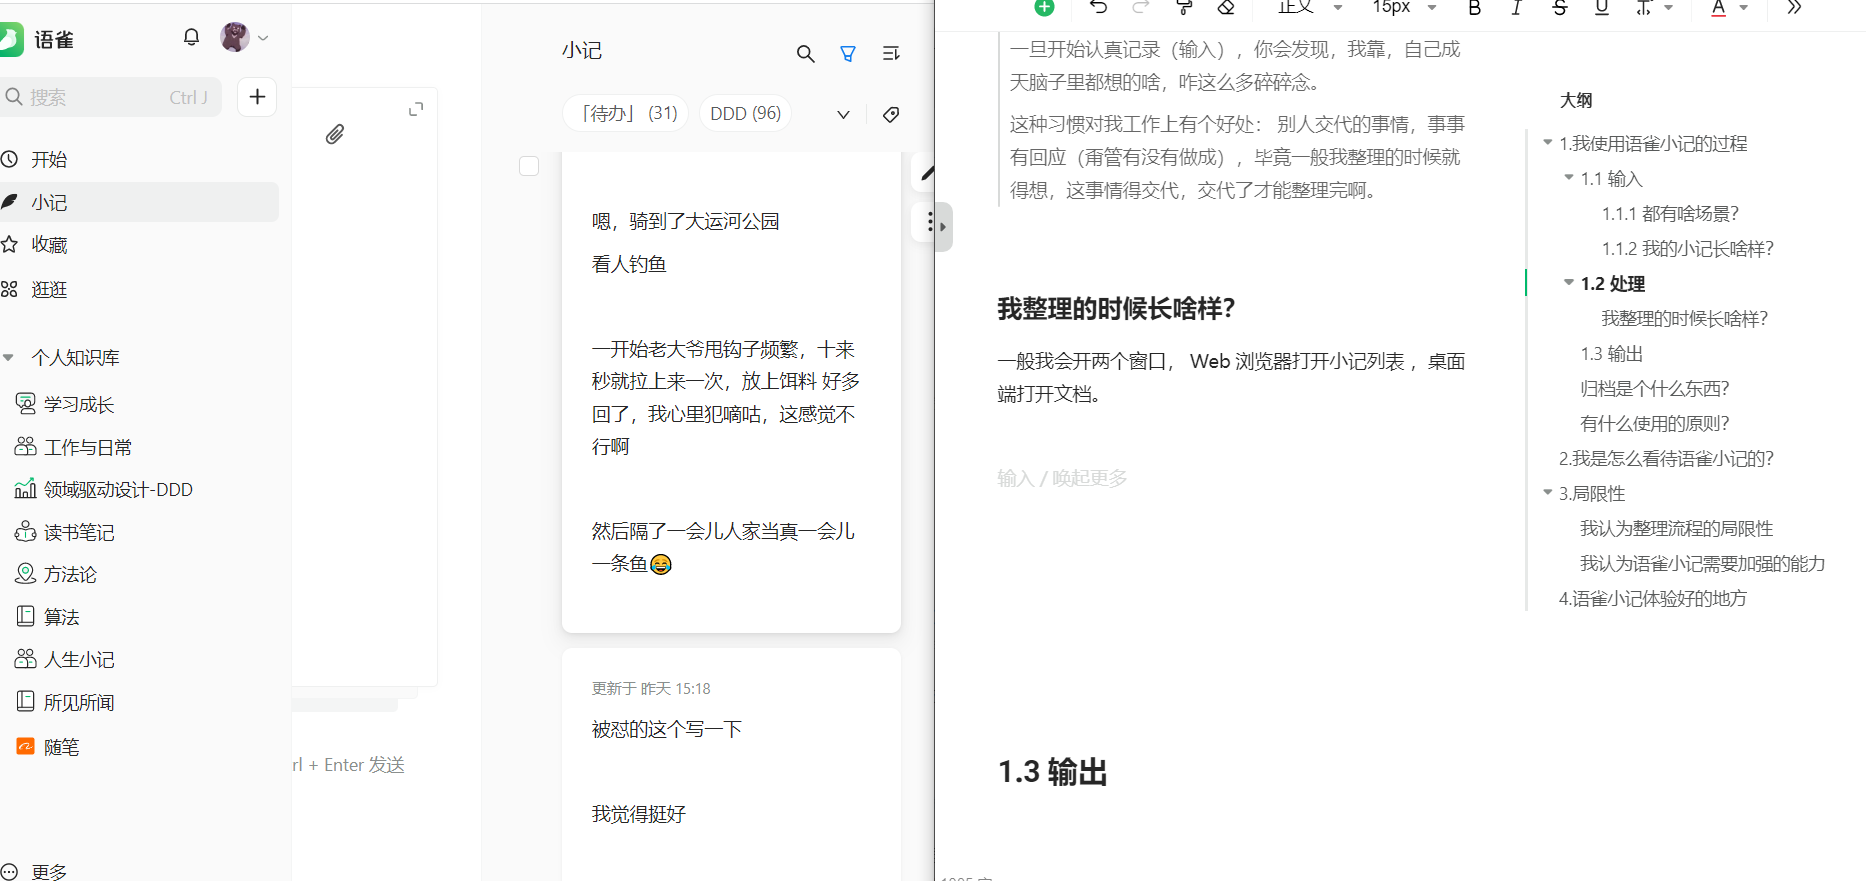Expand the note editor fullscreen icon

point(416,109)
